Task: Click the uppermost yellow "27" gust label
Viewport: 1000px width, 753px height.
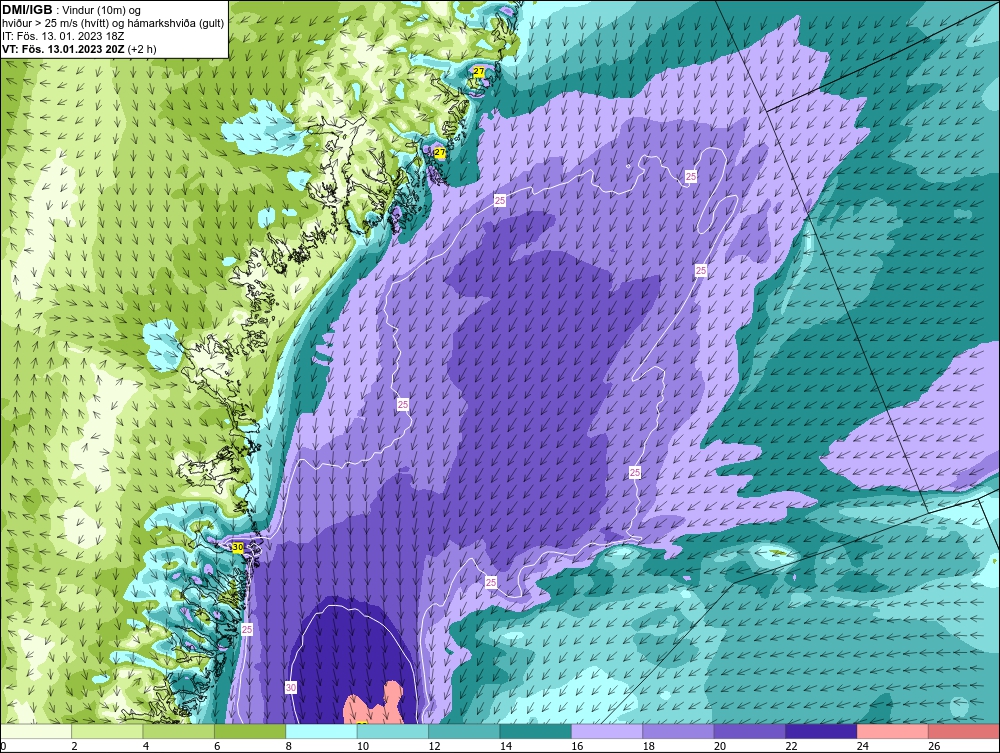Action: point(478,72)
